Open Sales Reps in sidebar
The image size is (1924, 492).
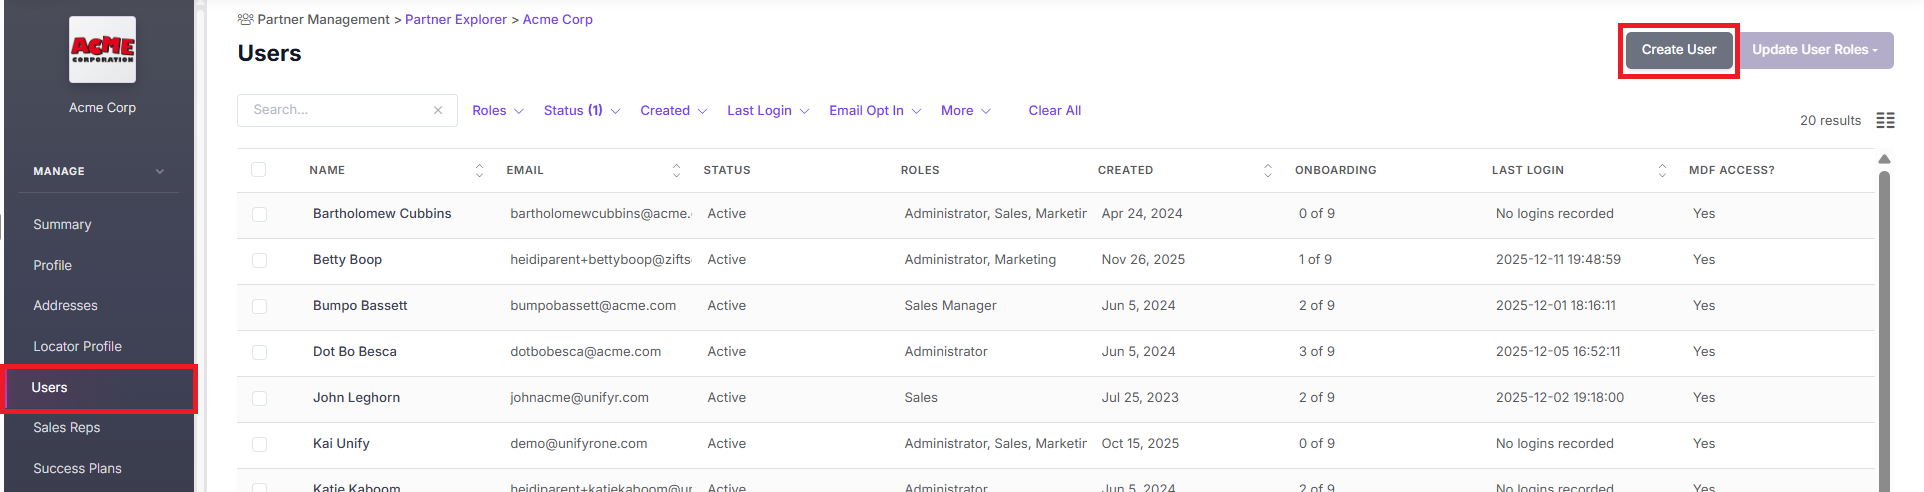coord(66,427)
